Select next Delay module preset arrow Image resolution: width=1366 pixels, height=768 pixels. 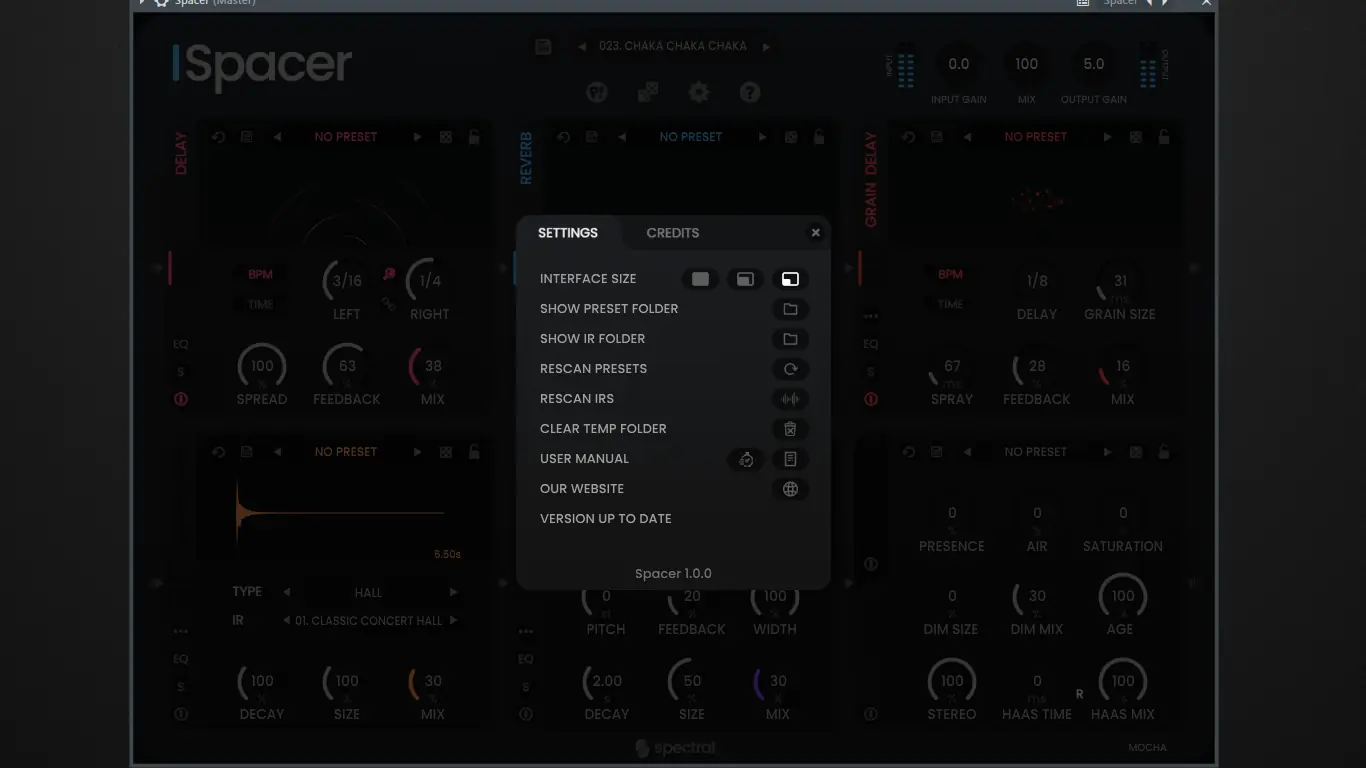tap(417, 137)
